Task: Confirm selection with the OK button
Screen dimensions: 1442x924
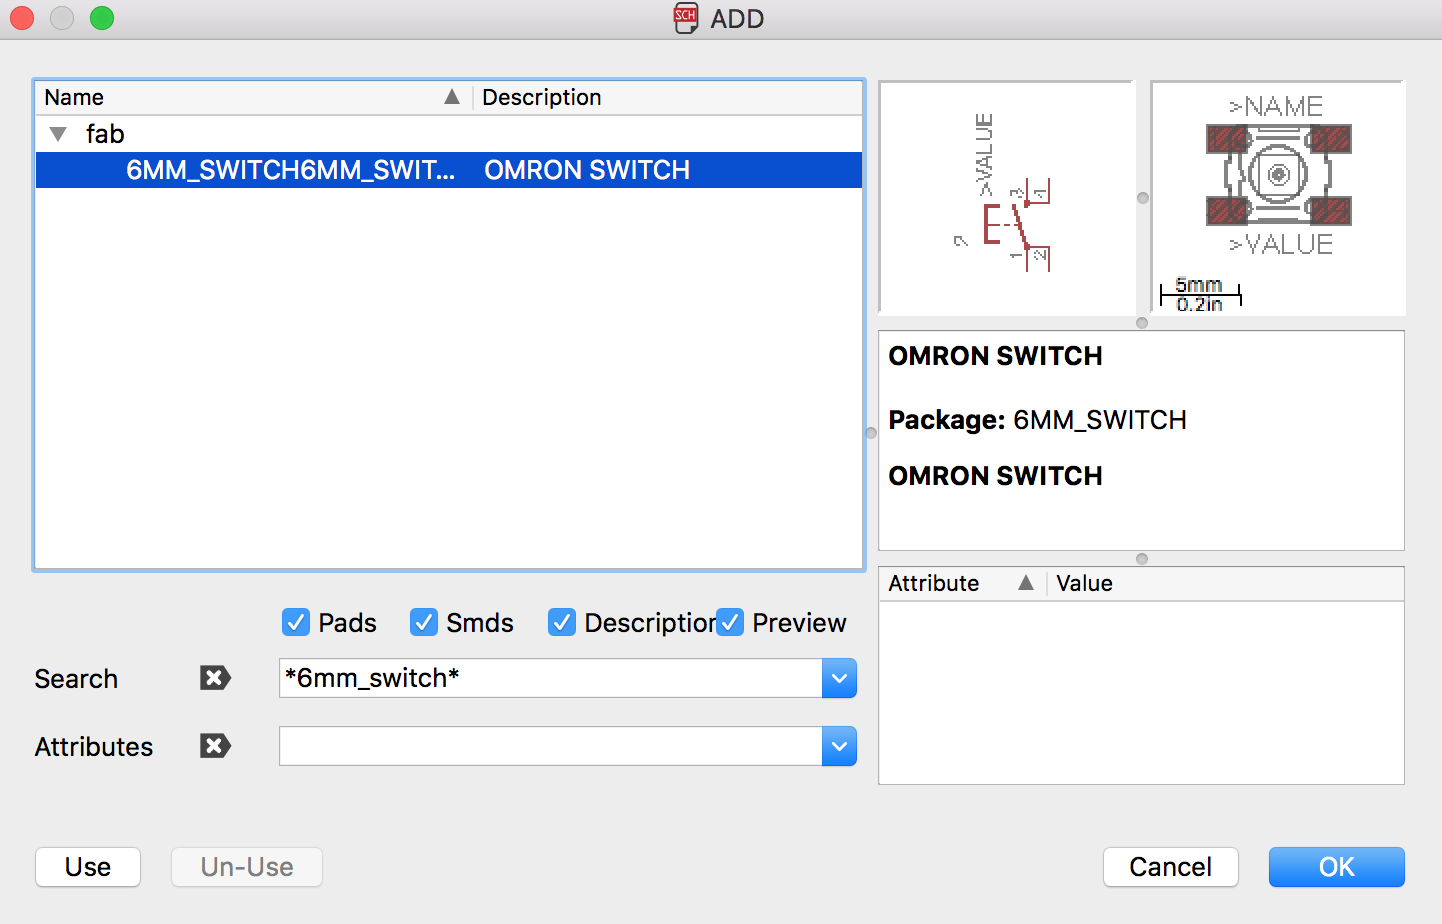Action: click(x=1336, y=867)
